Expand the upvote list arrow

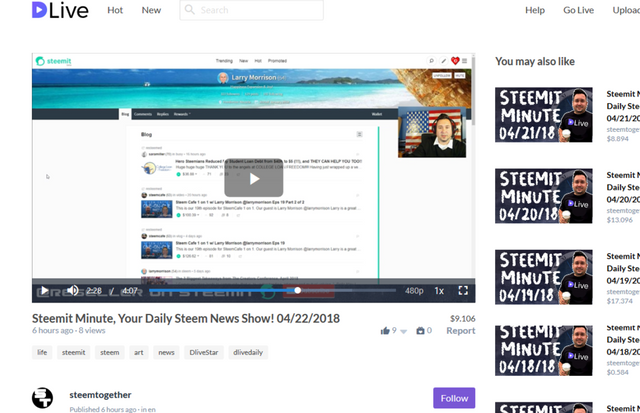pos(403,331)
